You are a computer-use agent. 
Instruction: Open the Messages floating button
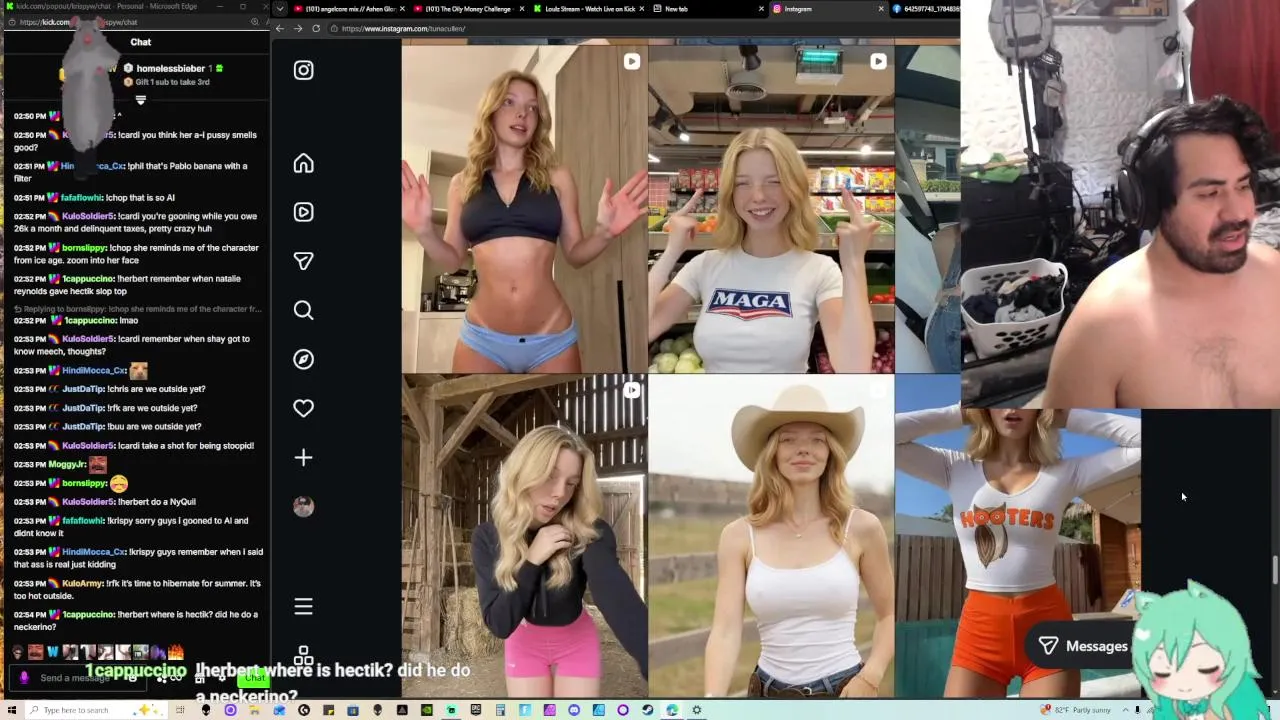[x=1083, y=646]
